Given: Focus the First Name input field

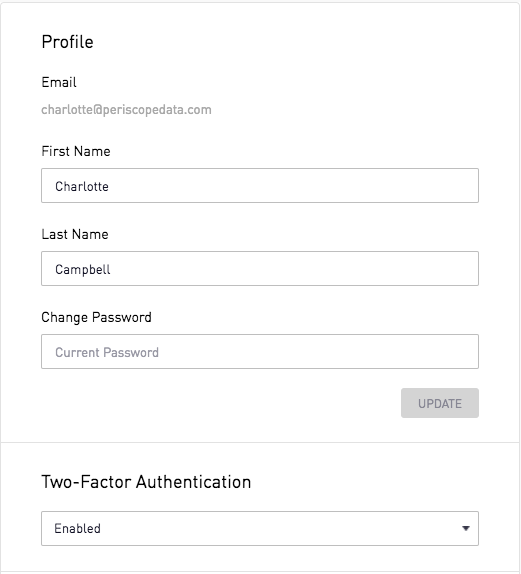Looking at the screenshot, I should click(260, 186).
